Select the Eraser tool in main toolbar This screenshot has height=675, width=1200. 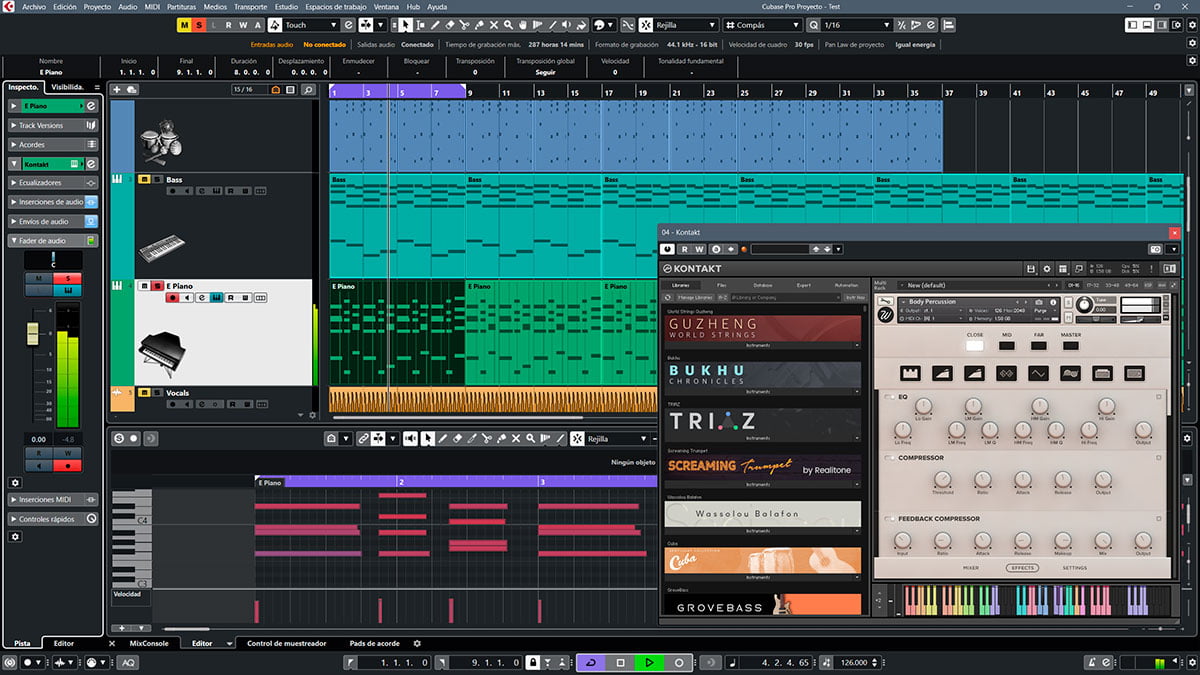tap(449, 24)
